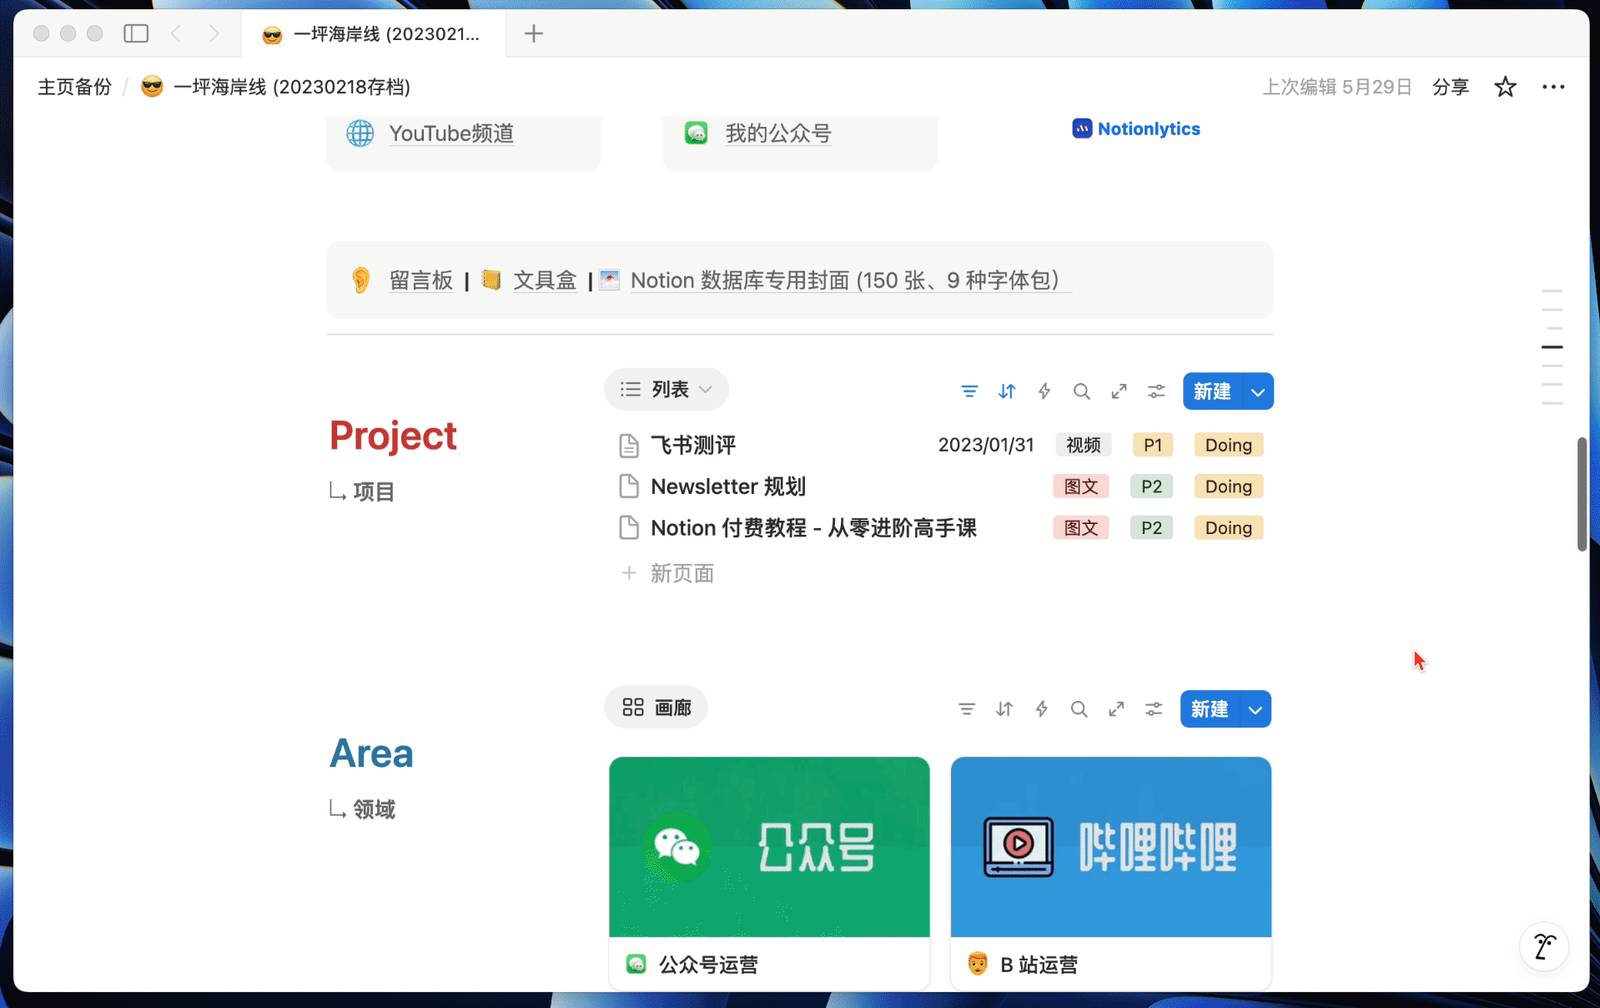The height and width of the screenshot is (1008, 1600).
Task: Open the 留言板 page link
Action: (421, 280)
